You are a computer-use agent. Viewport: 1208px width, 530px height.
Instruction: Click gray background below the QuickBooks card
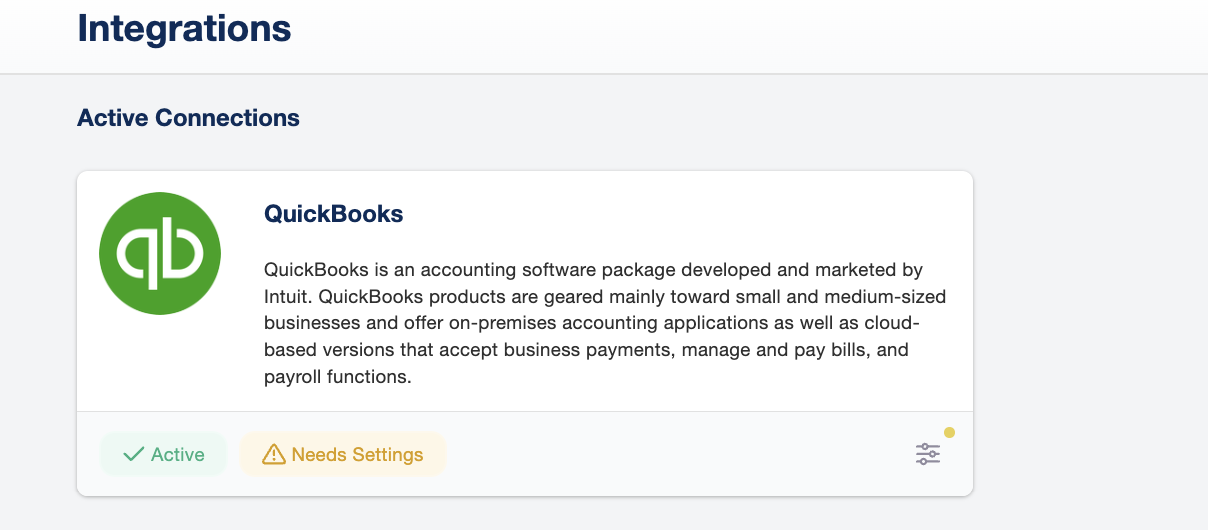click(524, 513)
